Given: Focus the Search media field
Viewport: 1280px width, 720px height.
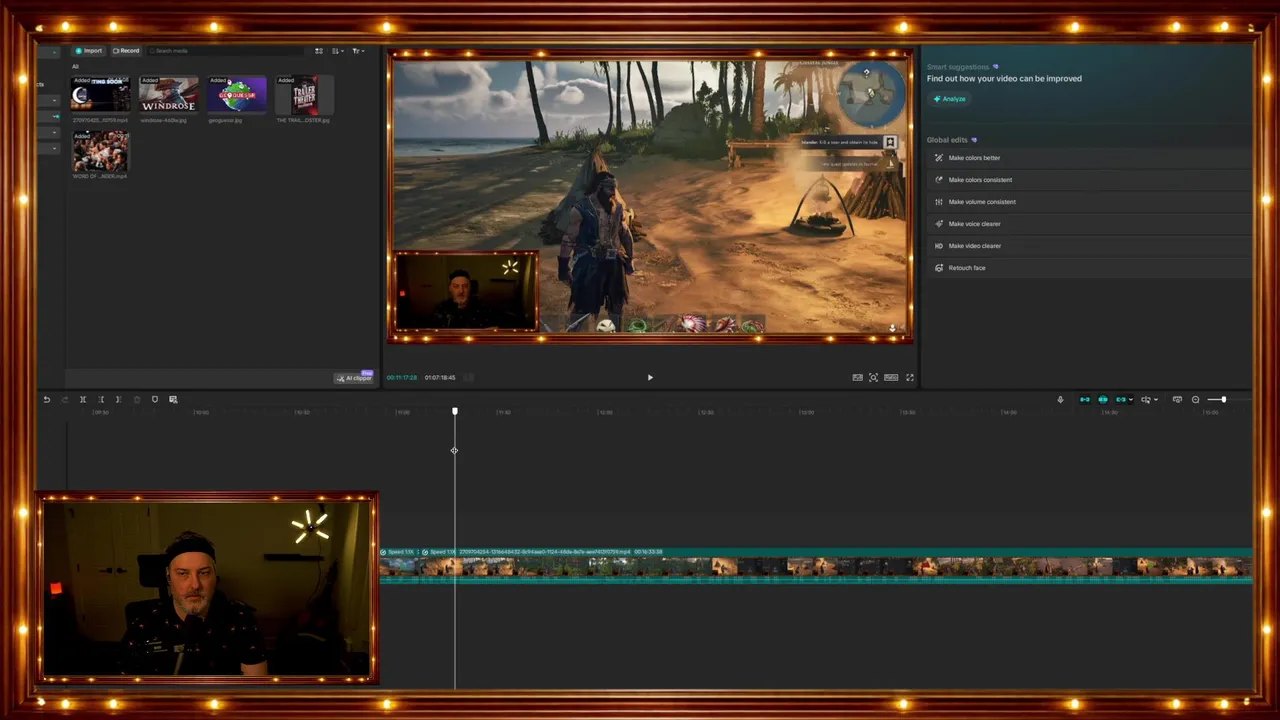Looking at the screenshot, I should click(225, 51).
